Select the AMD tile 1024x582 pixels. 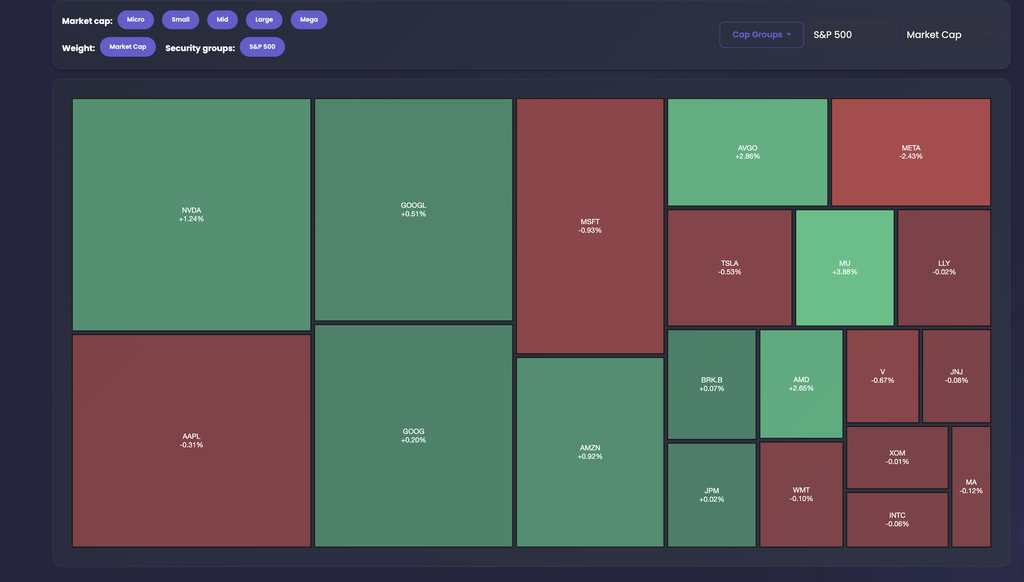pyautogui.click(x=801, y=384)
